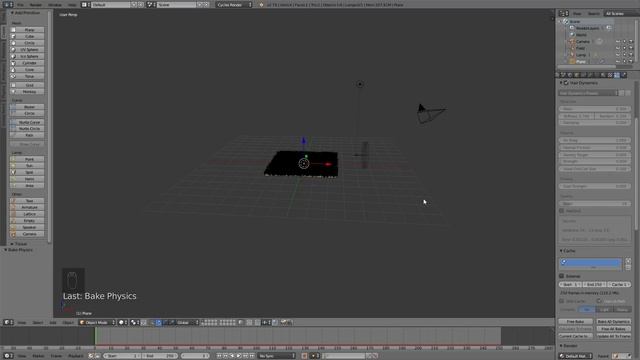Viewport: 640px width, 360px height.
Task: Open the Object Mode dropdown
Action: [97, 322]
